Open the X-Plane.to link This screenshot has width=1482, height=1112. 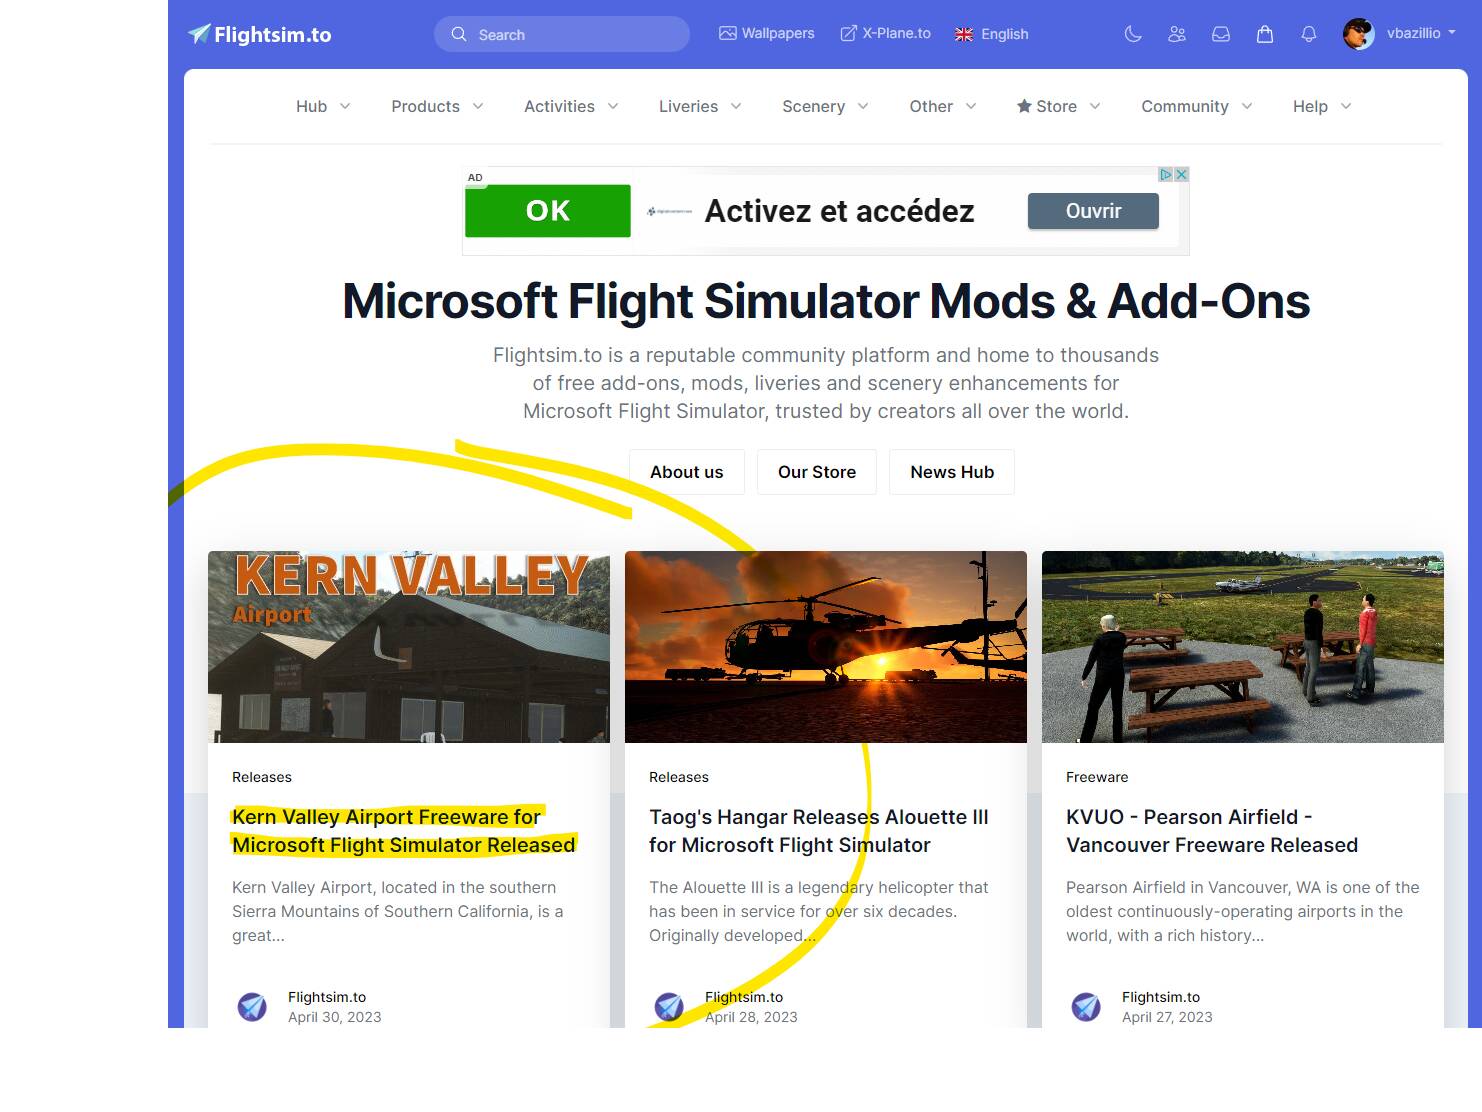point(885,33)
